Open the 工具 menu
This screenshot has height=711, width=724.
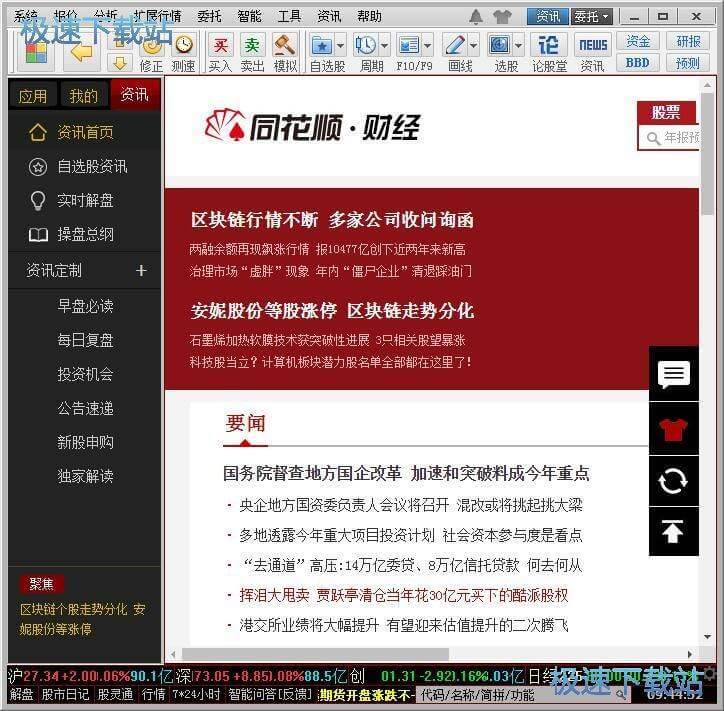[x=290, y=17]
